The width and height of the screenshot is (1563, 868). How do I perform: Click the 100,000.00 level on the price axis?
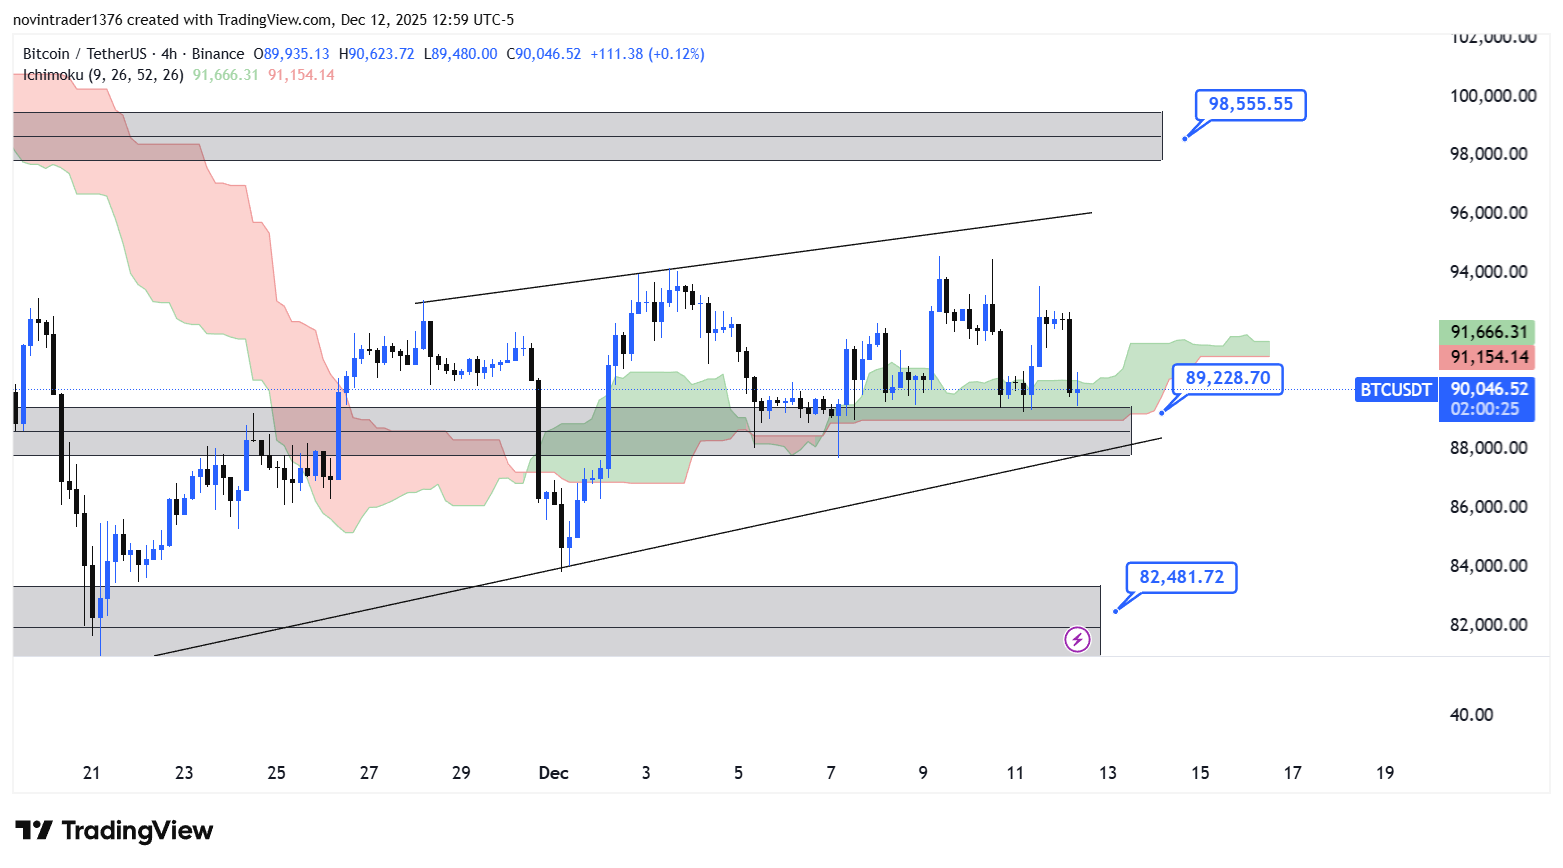[x=1493, y=96]
